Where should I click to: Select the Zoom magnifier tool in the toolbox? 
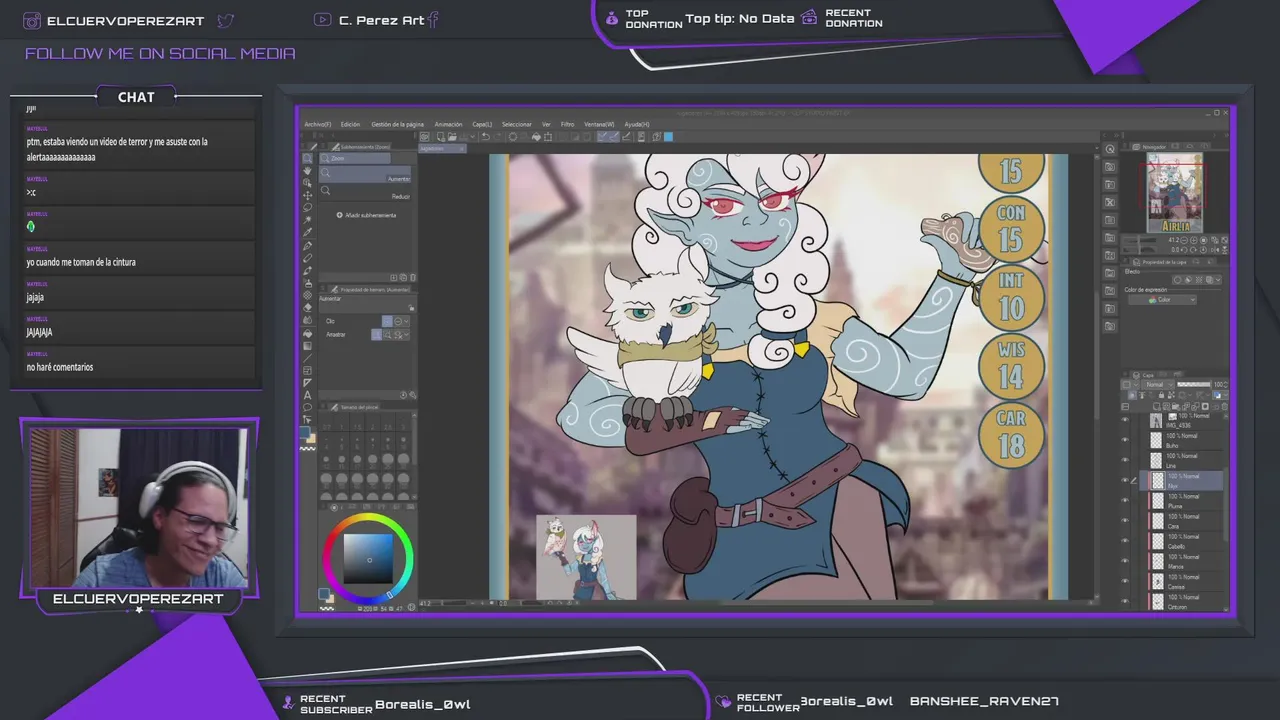307,158
